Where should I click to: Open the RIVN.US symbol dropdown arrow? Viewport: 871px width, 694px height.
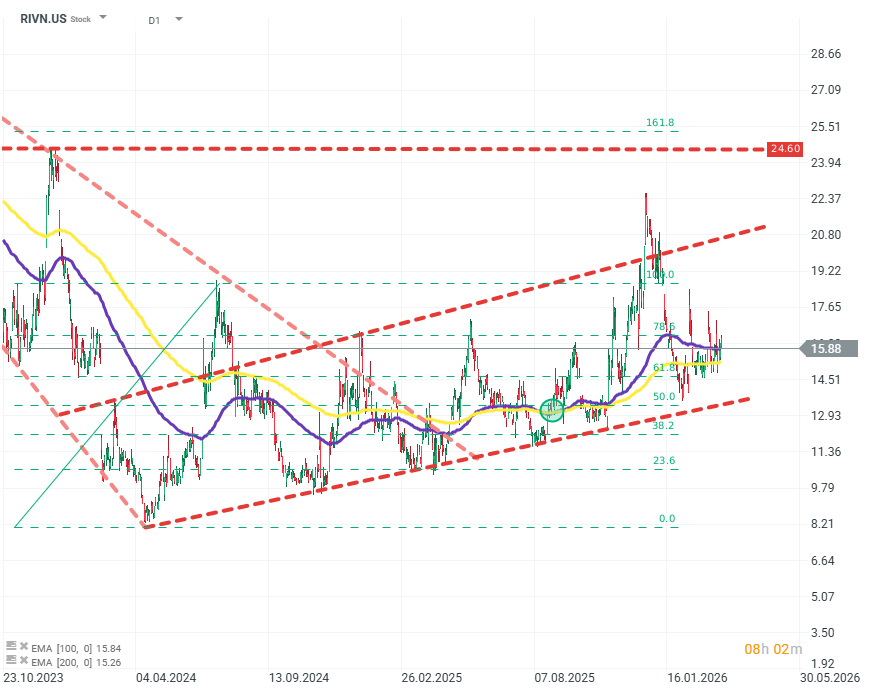103,17
